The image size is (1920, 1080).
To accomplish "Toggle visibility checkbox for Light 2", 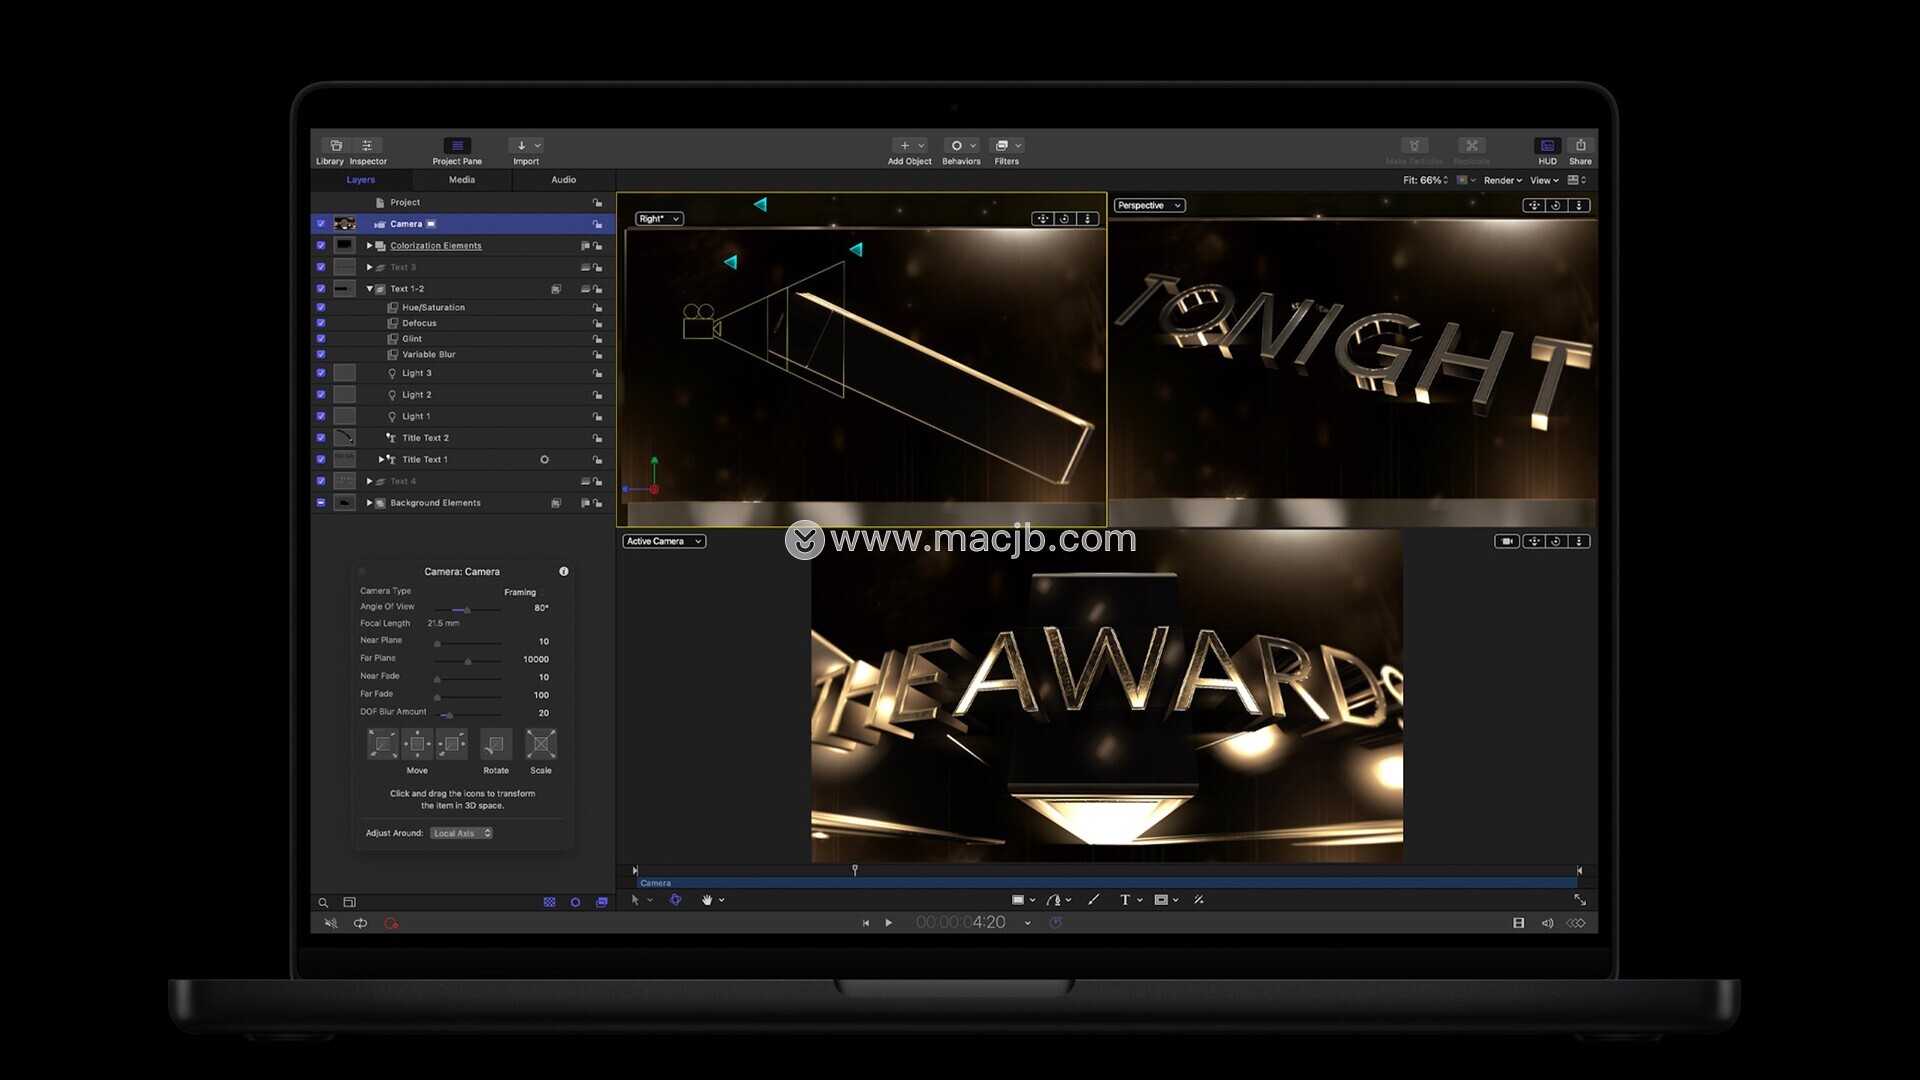I will coord(321,395).
